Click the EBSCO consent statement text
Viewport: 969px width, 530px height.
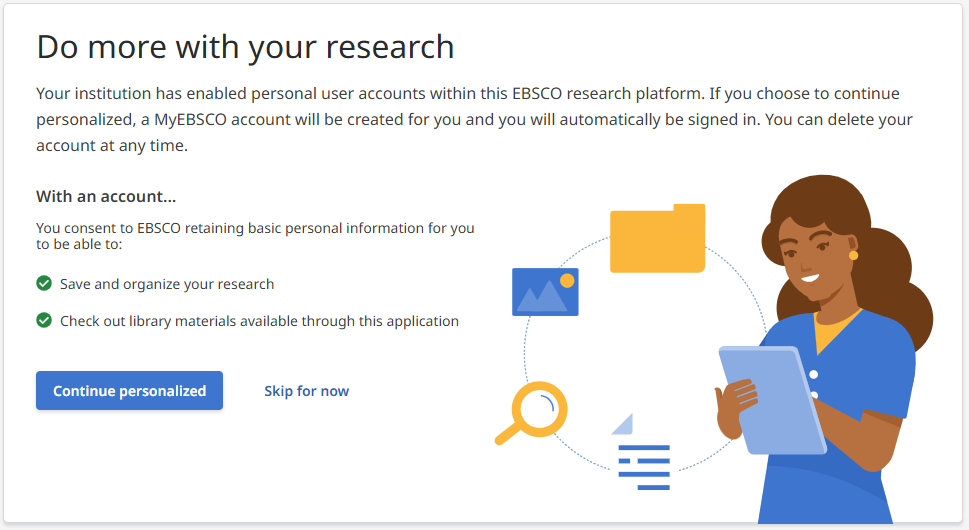255,236
